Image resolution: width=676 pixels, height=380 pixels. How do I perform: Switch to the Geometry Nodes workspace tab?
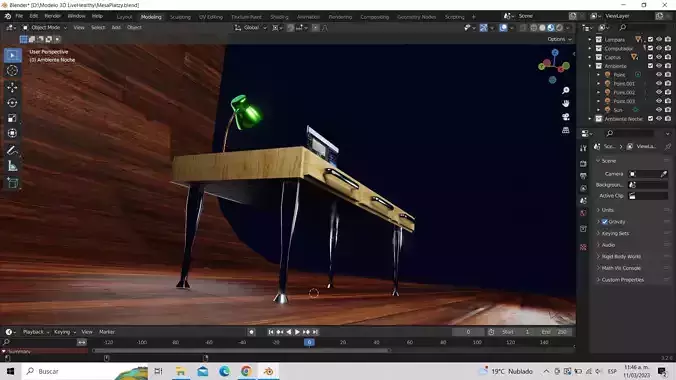(416, 17)
